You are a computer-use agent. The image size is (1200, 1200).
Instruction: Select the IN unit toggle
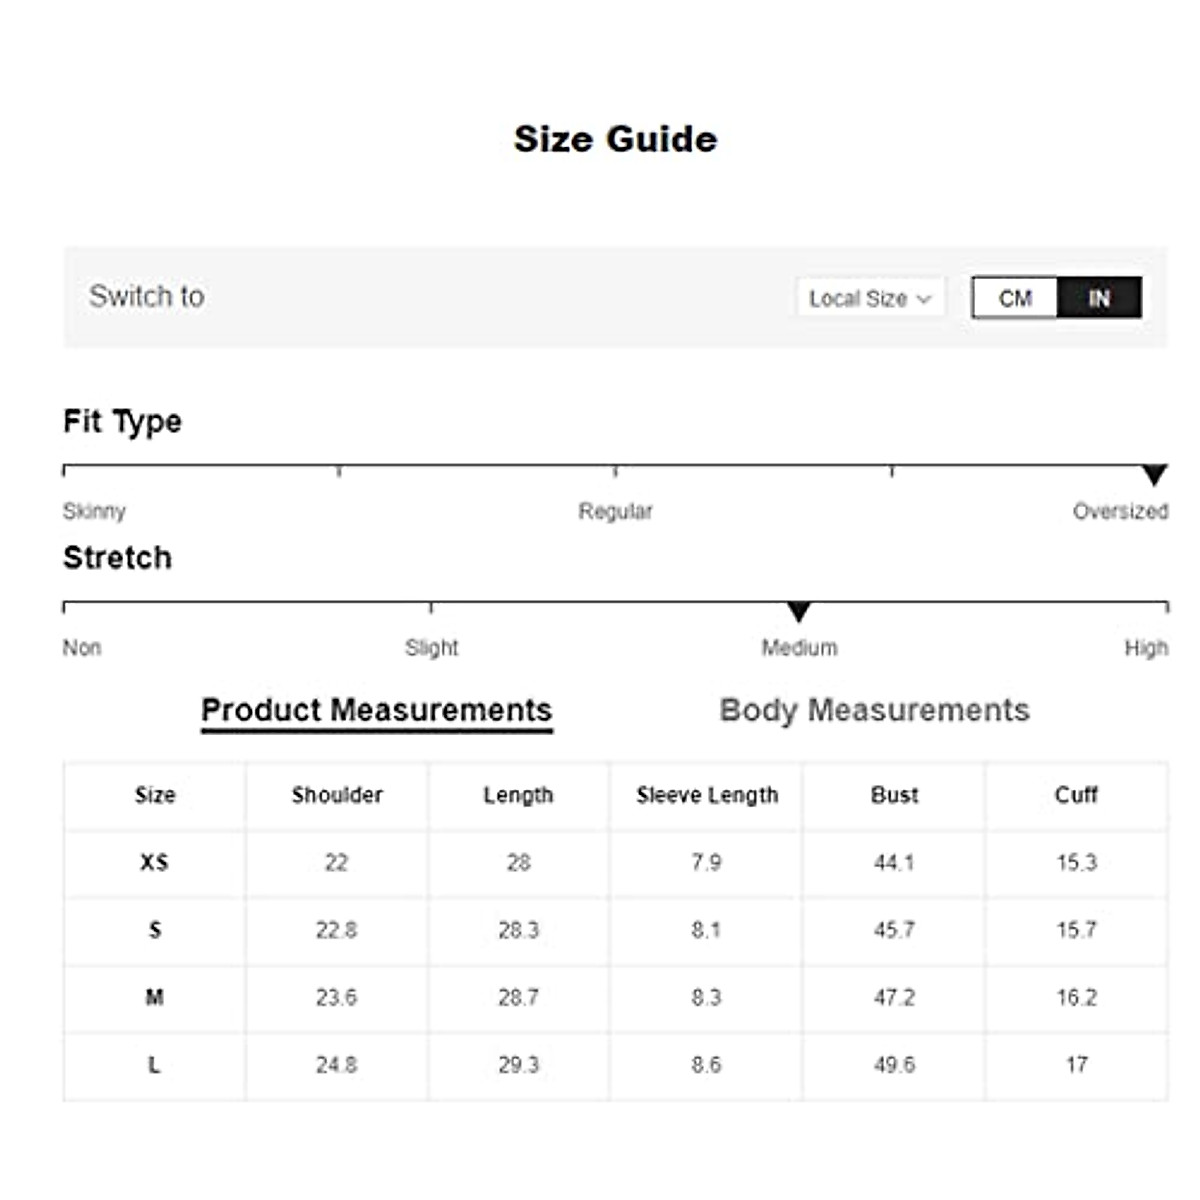[x=1099, y=298]
